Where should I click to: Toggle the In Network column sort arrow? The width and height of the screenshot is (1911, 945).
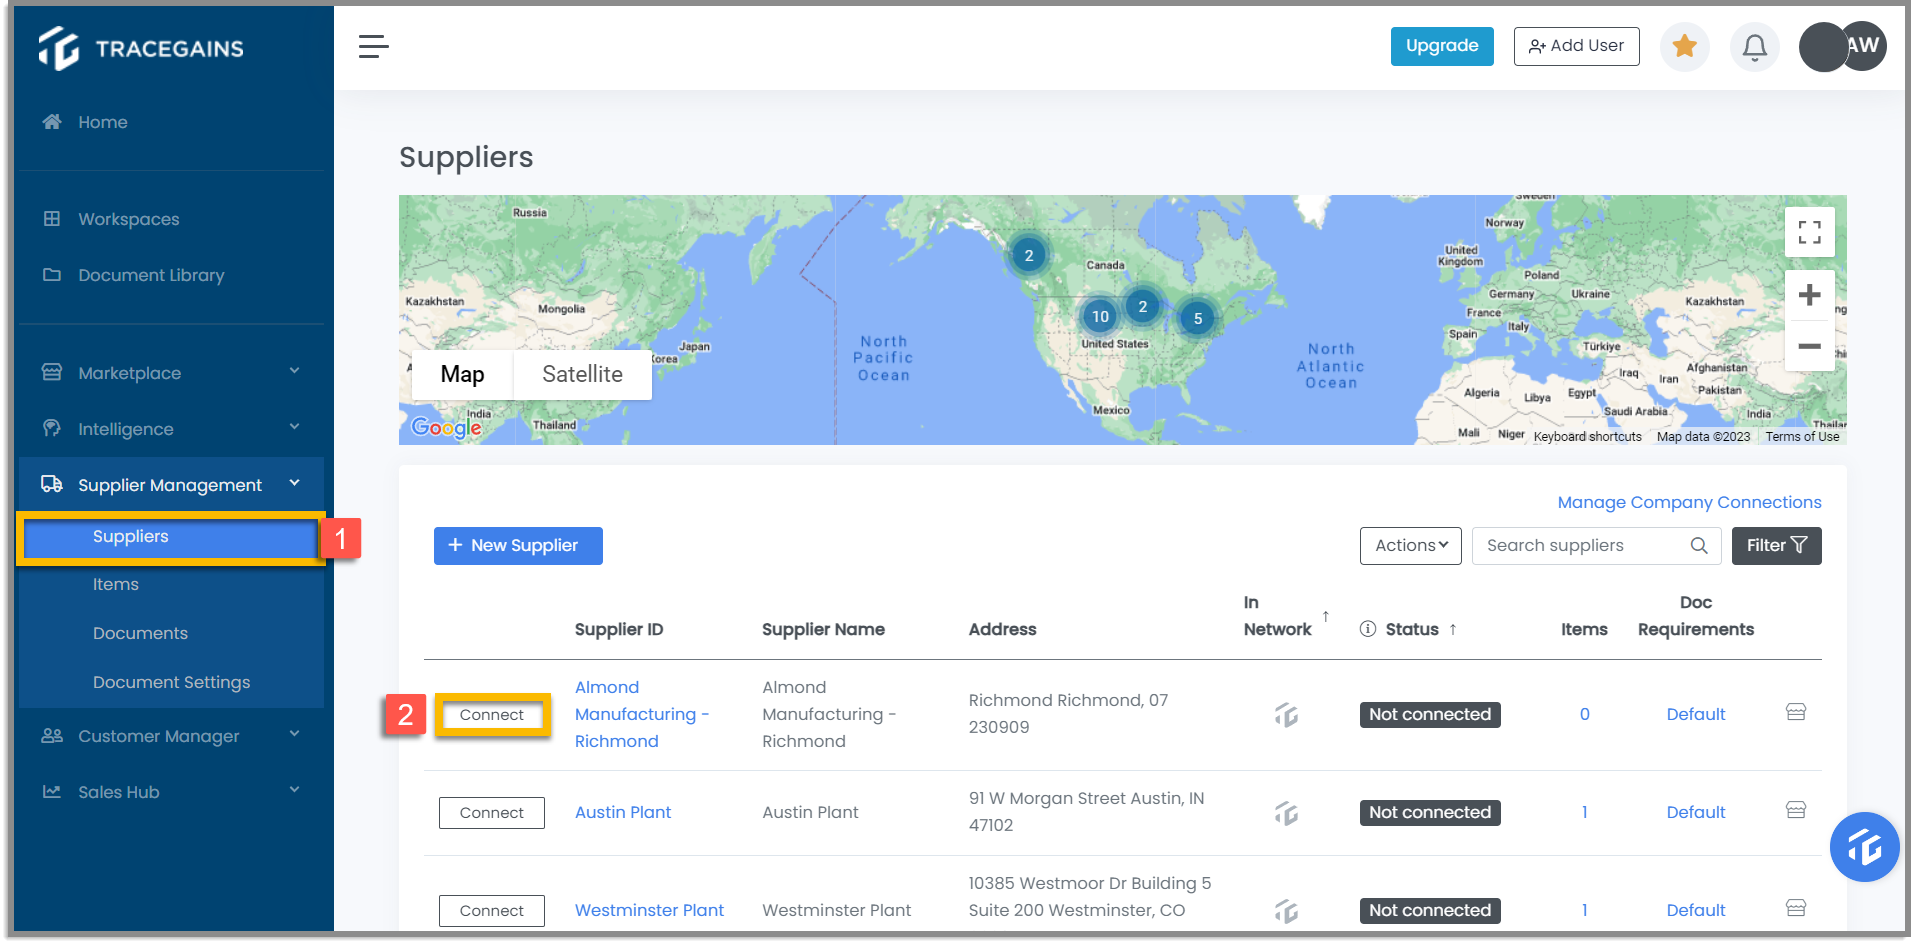[1325, 617]
